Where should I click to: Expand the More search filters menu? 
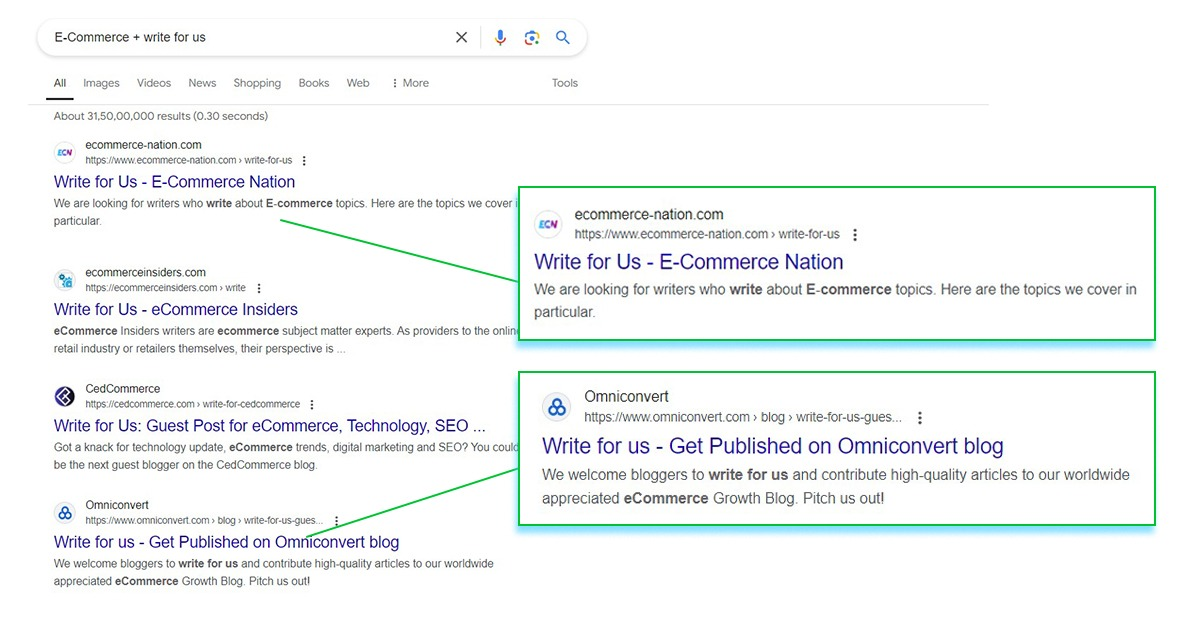[410, 83]
